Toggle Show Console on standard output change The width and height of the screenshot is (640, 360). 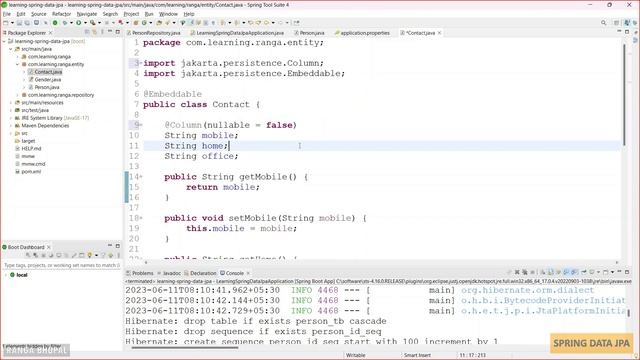[566, 272]
